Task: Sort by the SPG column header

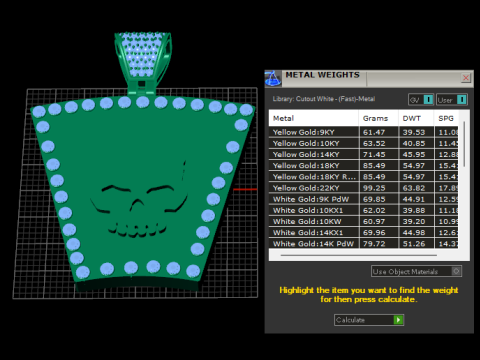Action: [x=446, y=118]
